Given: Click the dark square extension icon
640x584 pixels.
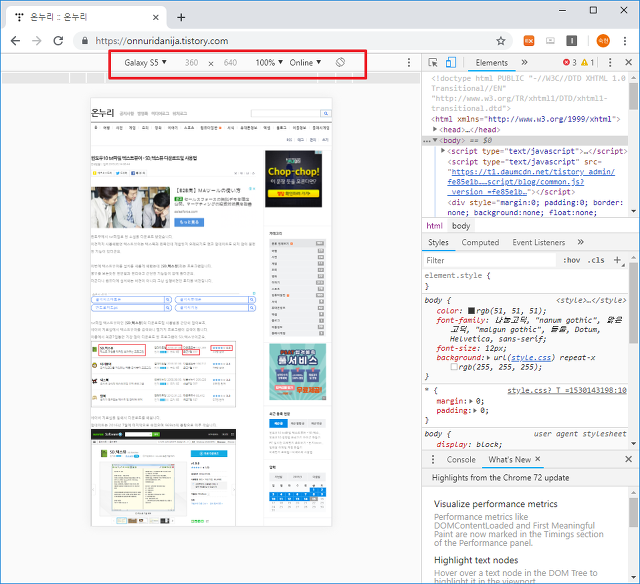Looking at the screenshot, I should pyautogui.click(x=571, y=40).
